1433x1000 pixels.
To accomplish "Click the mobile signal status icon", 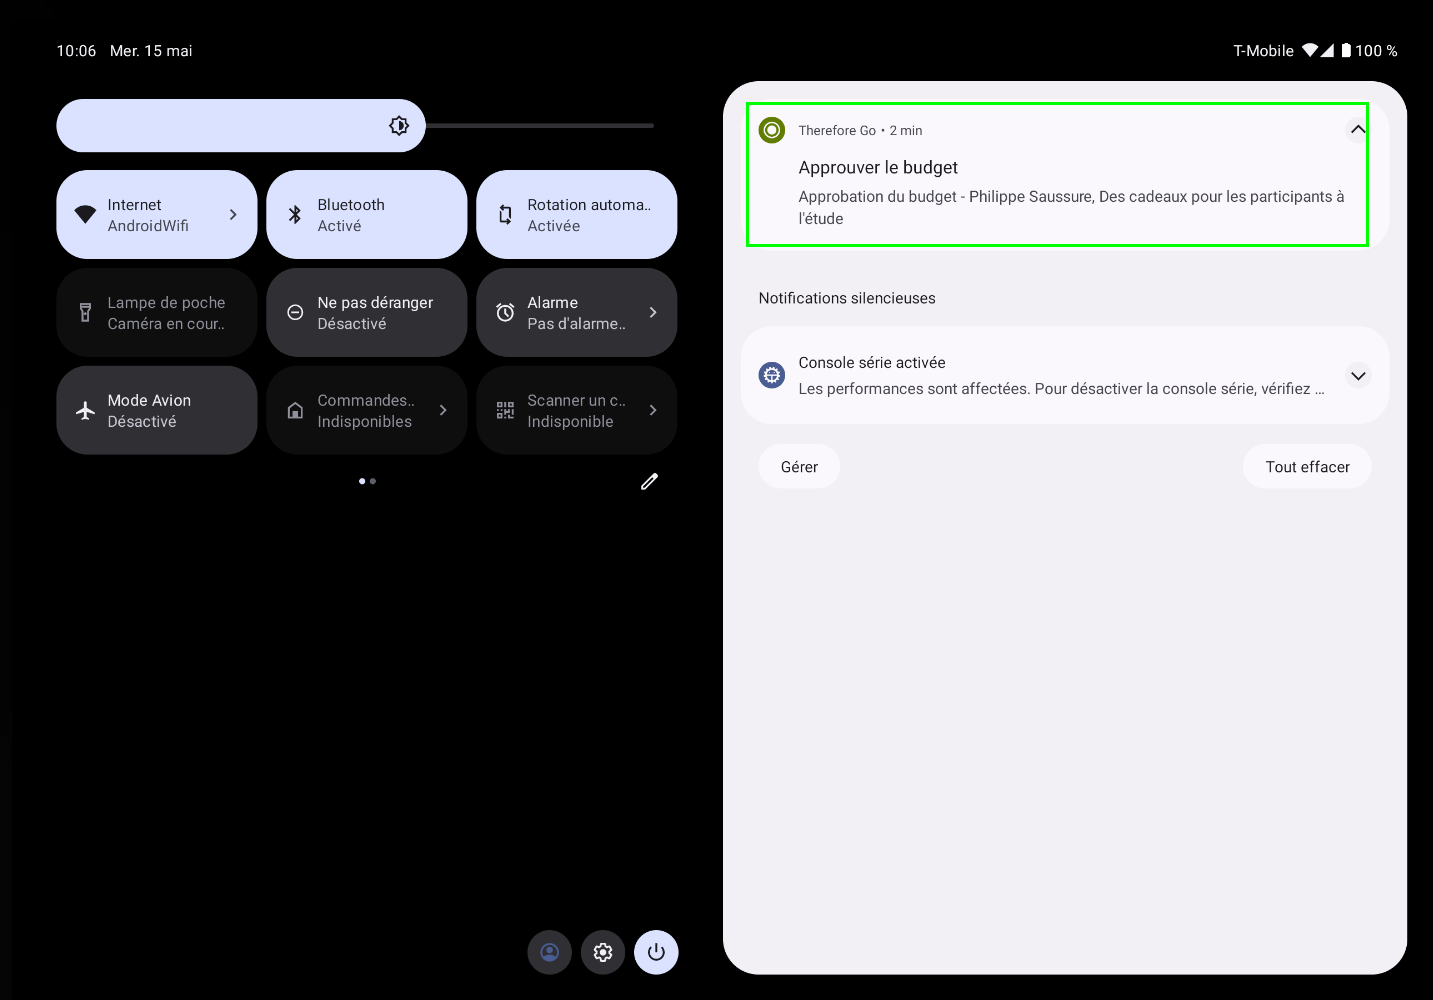I will [1327, 50].
